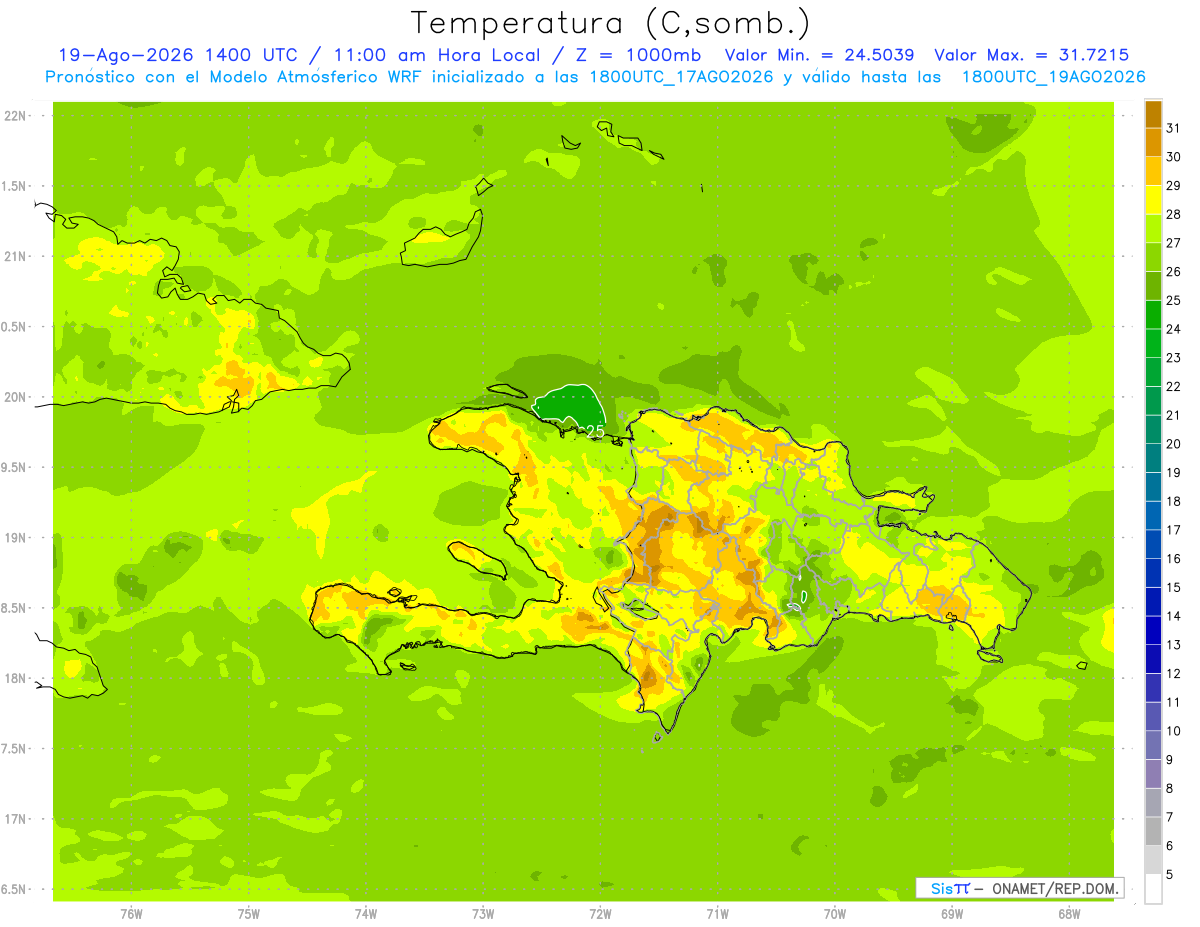Select "Valor Min. = 24.5039"
Viewport: 1200px width, 927px height.
819,55
